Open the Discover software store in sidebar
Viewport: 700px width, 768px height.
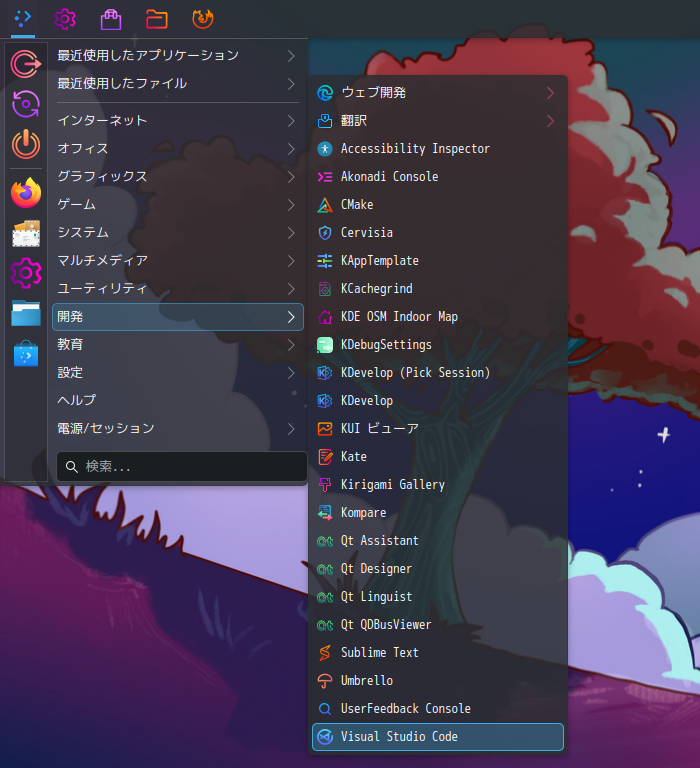click(x=26, y=353)
